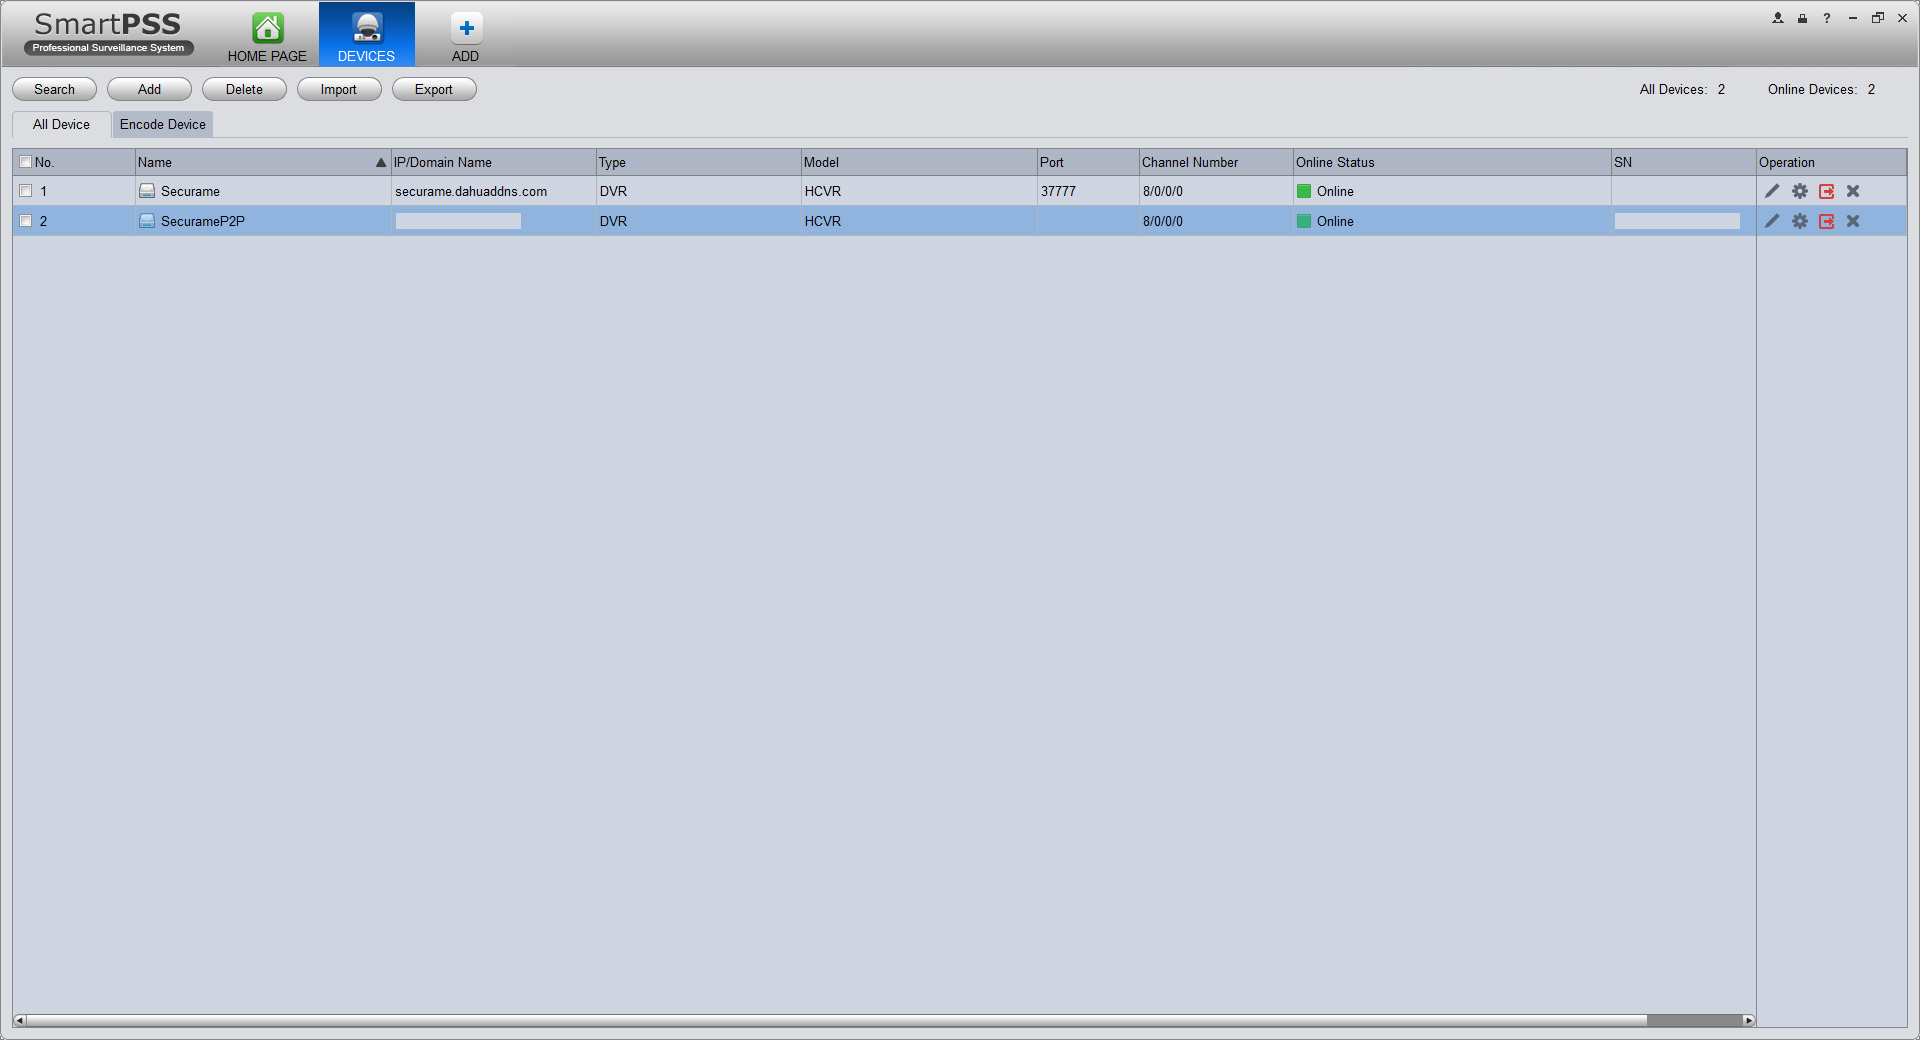Open the ADD plus tab
The height and width of the screenshot is (1040, 1920).
[466, 36]
